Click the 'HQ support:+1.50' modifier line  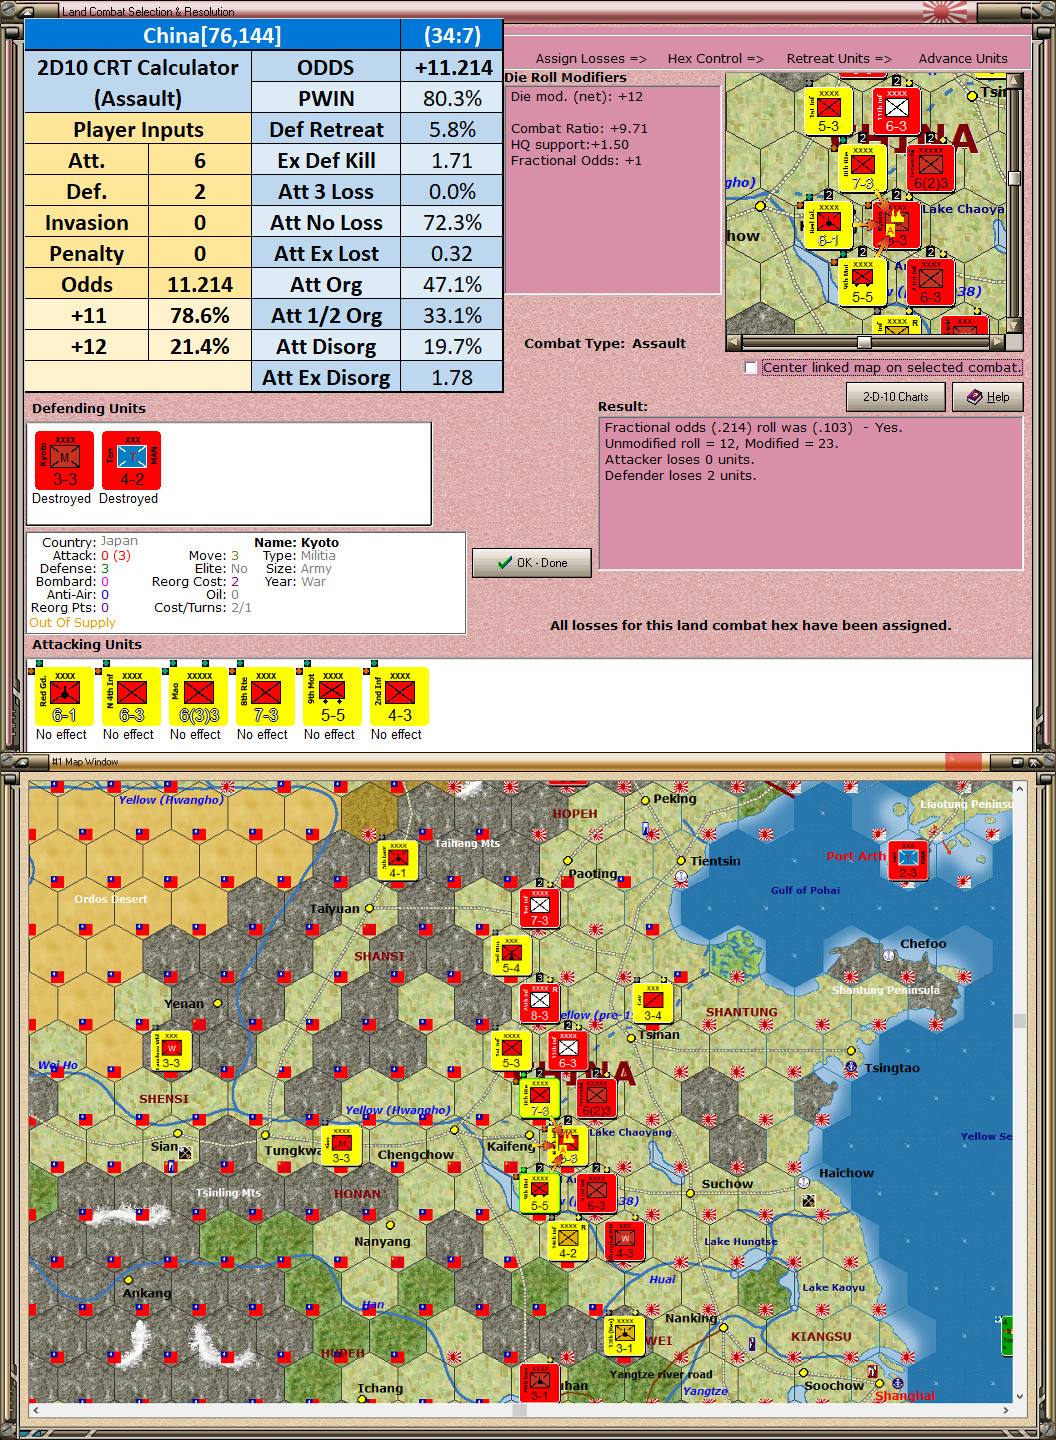click(570, 144)
